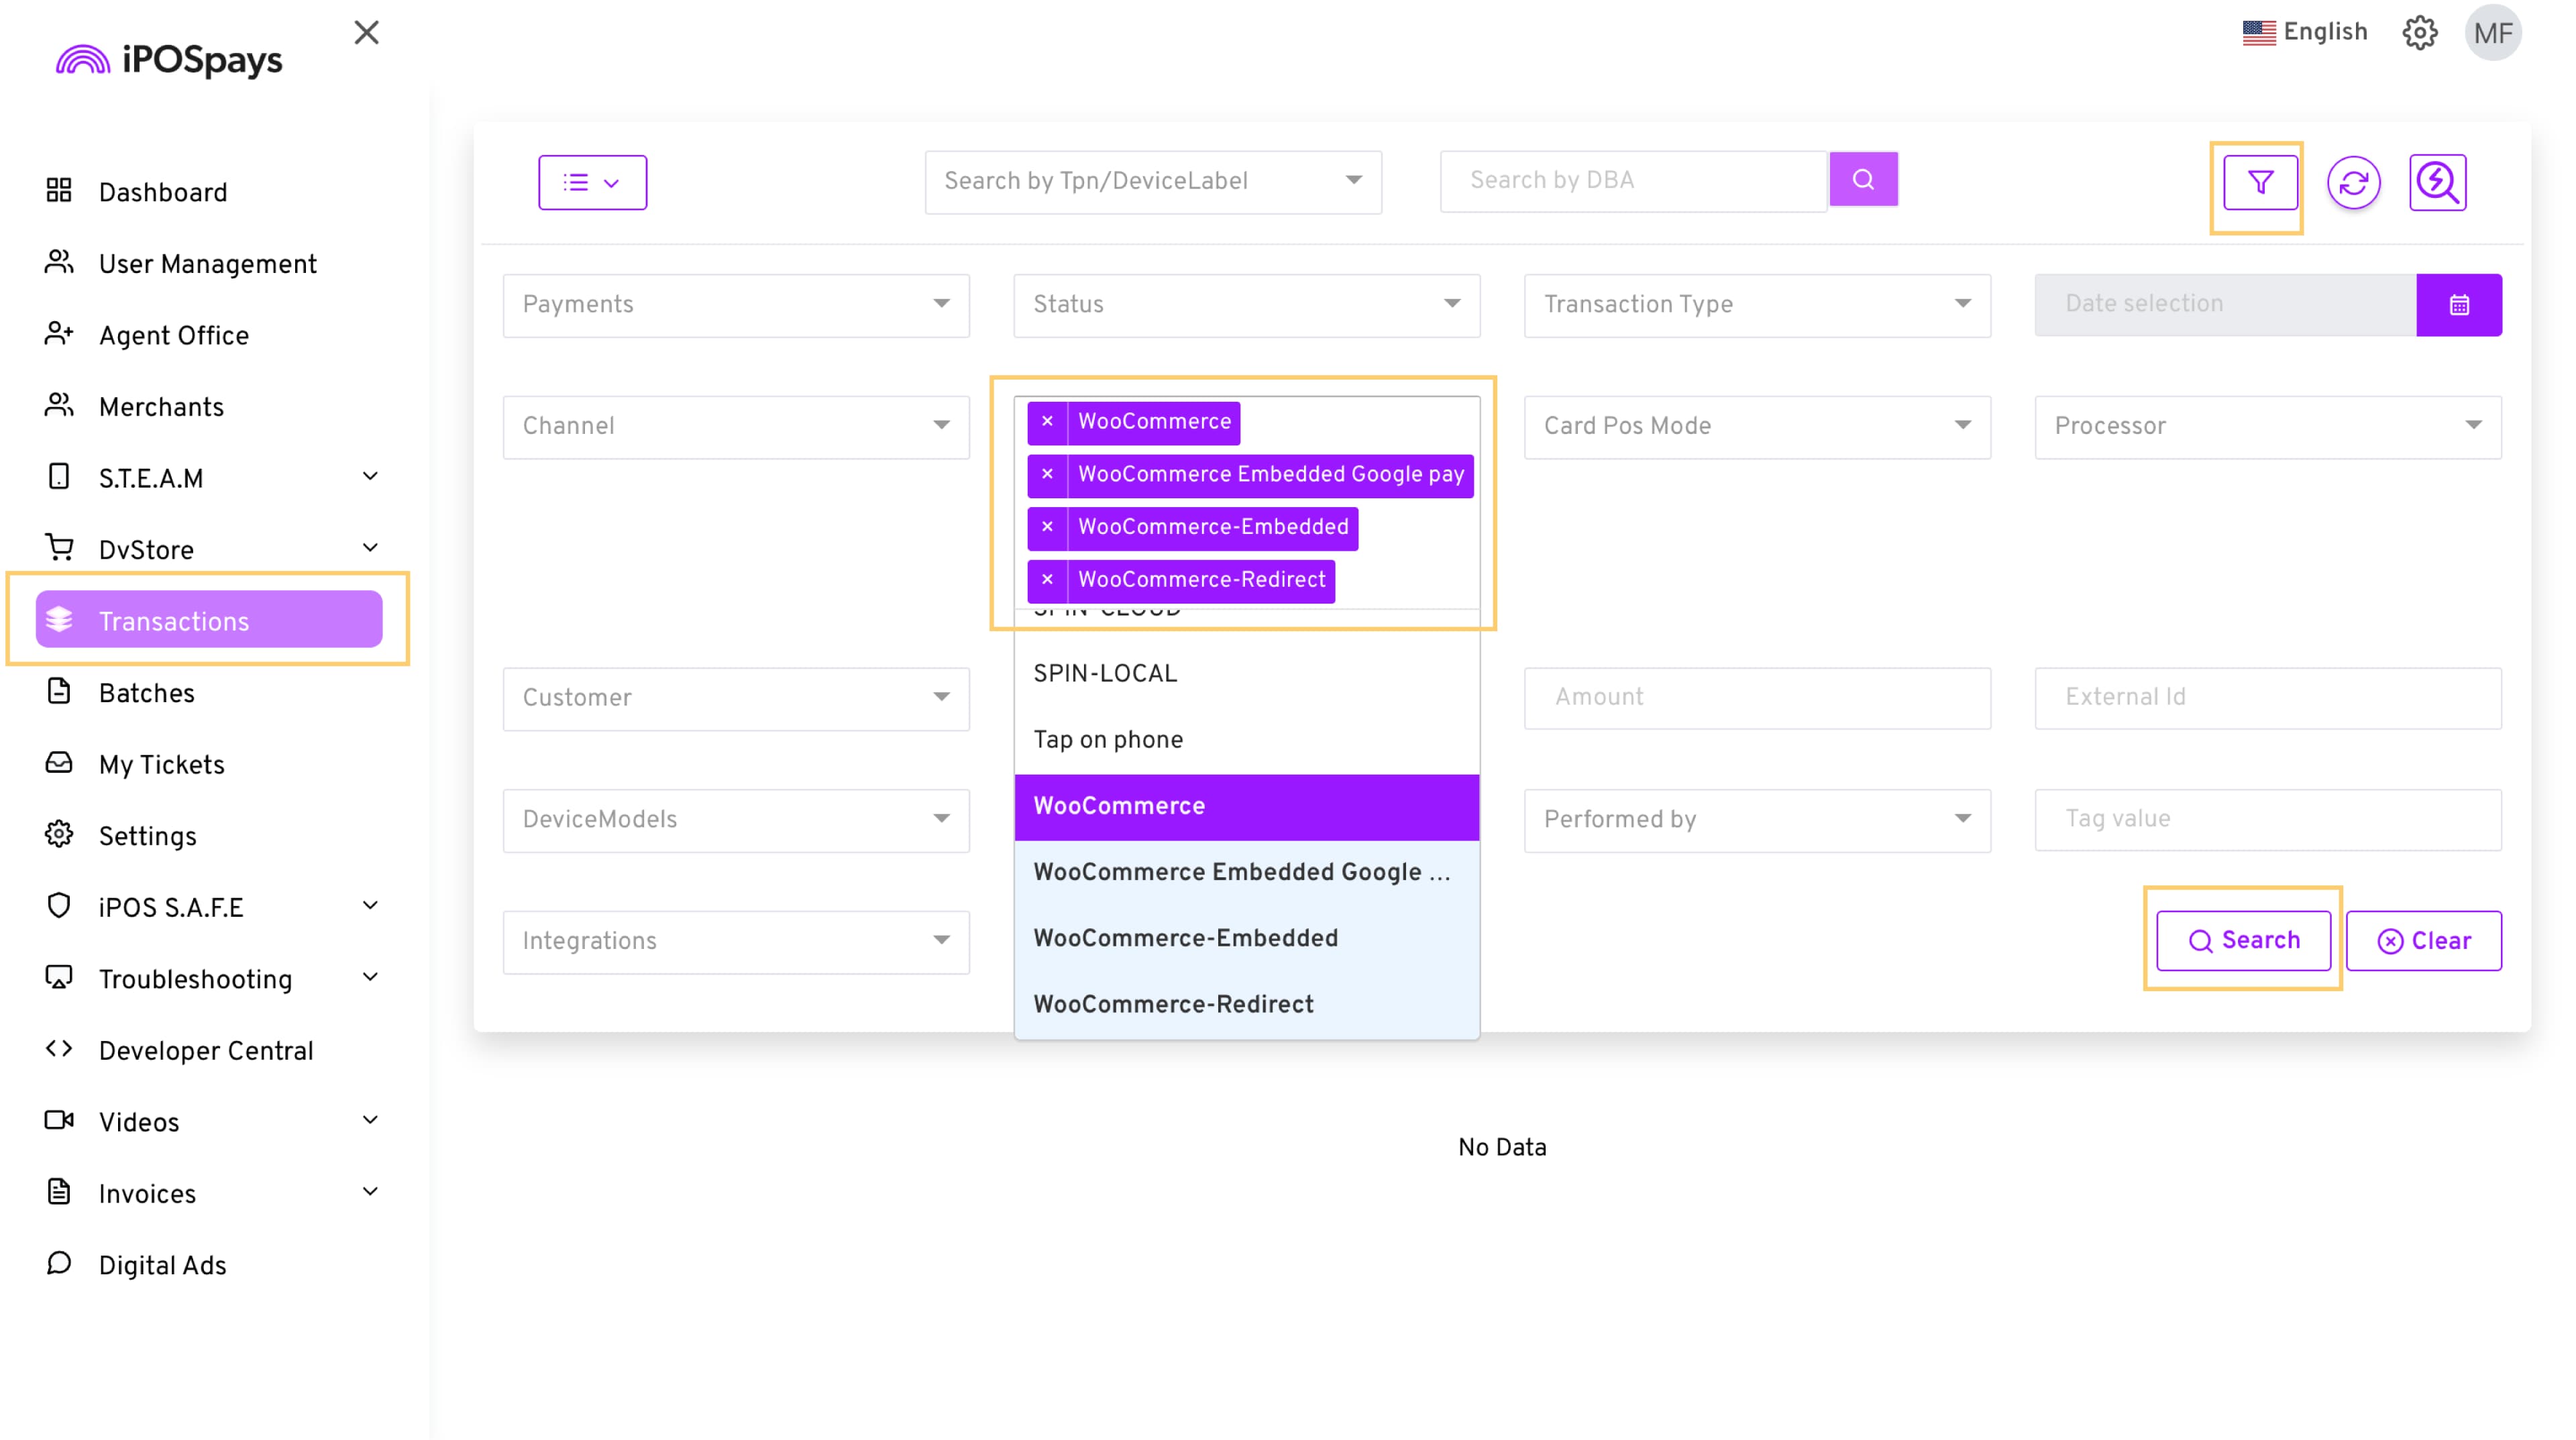Viewport: 2576px width, 1440px height.
Task: Click the User Management people icon
Action: [59, 262]
